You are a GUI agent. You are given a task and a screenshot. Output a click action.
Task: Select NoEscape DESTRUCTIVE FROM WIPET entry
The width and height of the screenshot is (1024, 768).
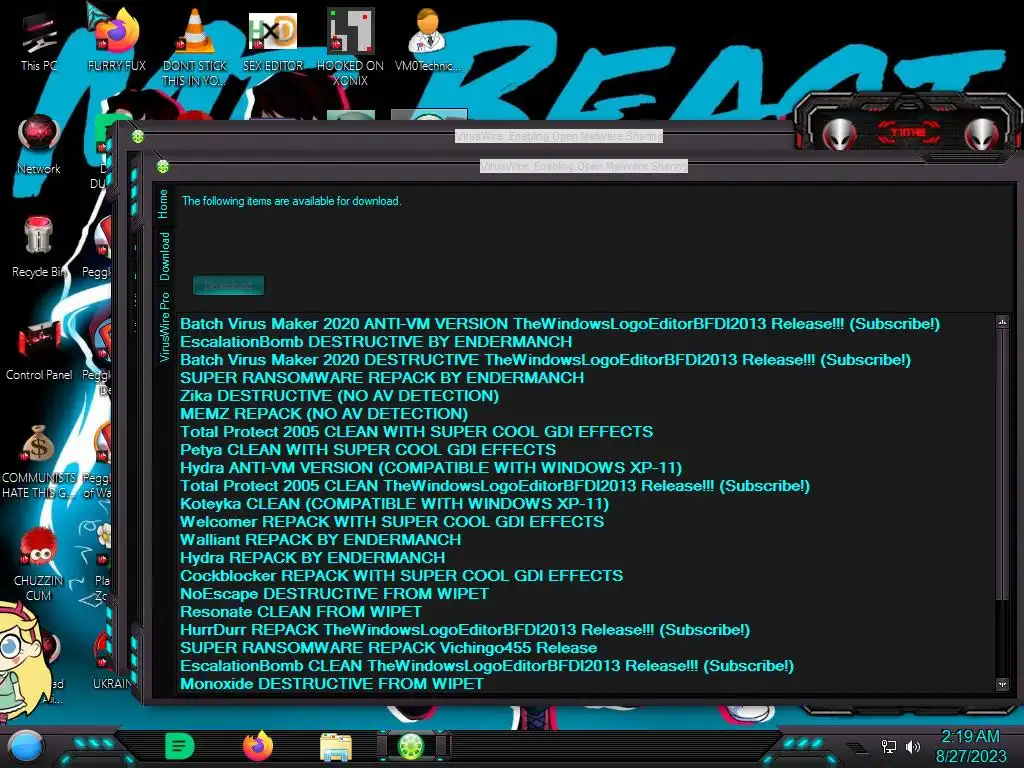[x=334, y=594]
